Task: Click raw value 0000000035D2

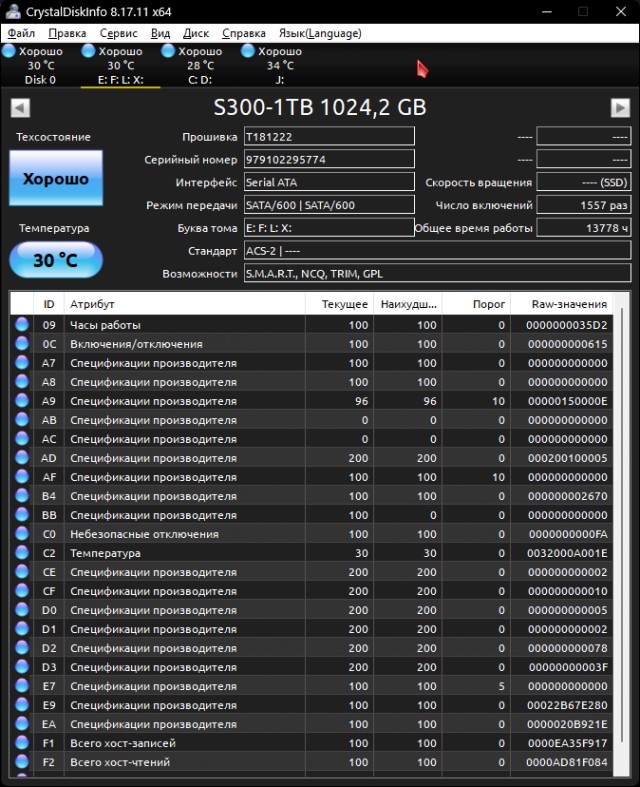Action: pos(567,325)
